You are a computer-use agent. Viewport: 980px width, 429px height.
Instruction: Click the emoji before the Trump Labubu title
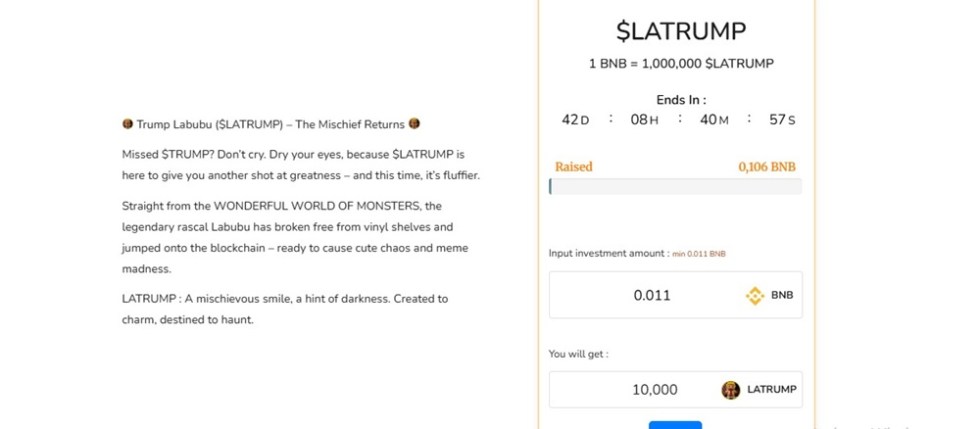(x=127, y=125)
